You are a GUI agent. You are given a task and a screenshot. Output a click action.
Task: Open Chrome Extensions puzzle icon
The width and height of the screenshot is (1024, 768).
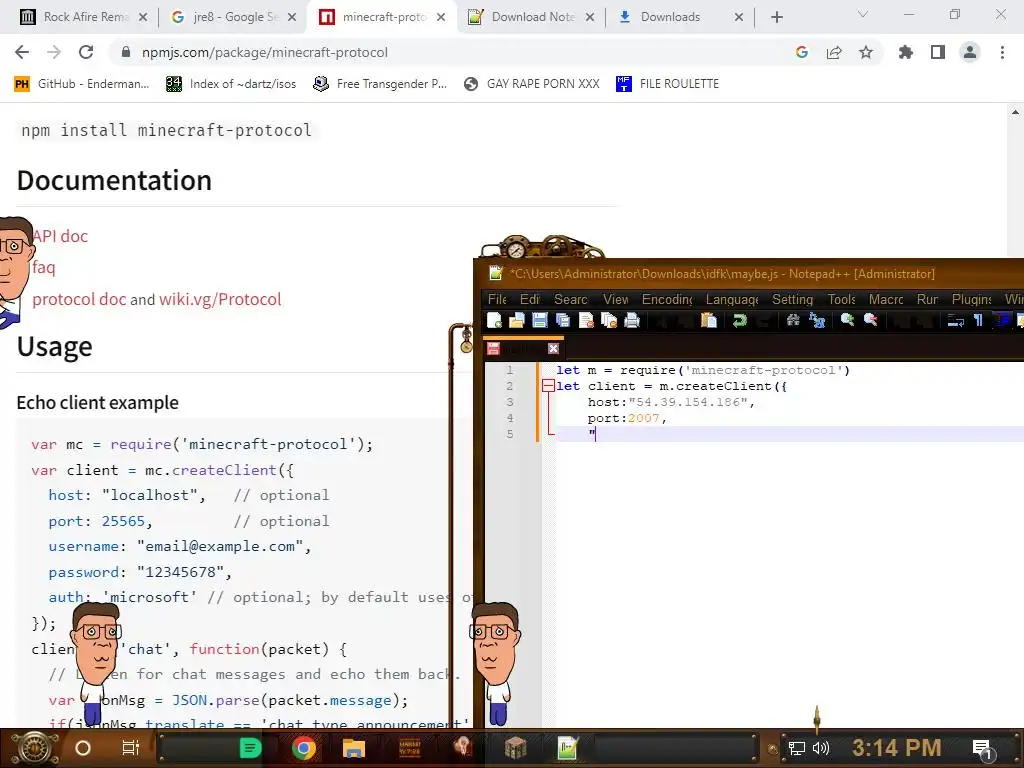(906, 52)
